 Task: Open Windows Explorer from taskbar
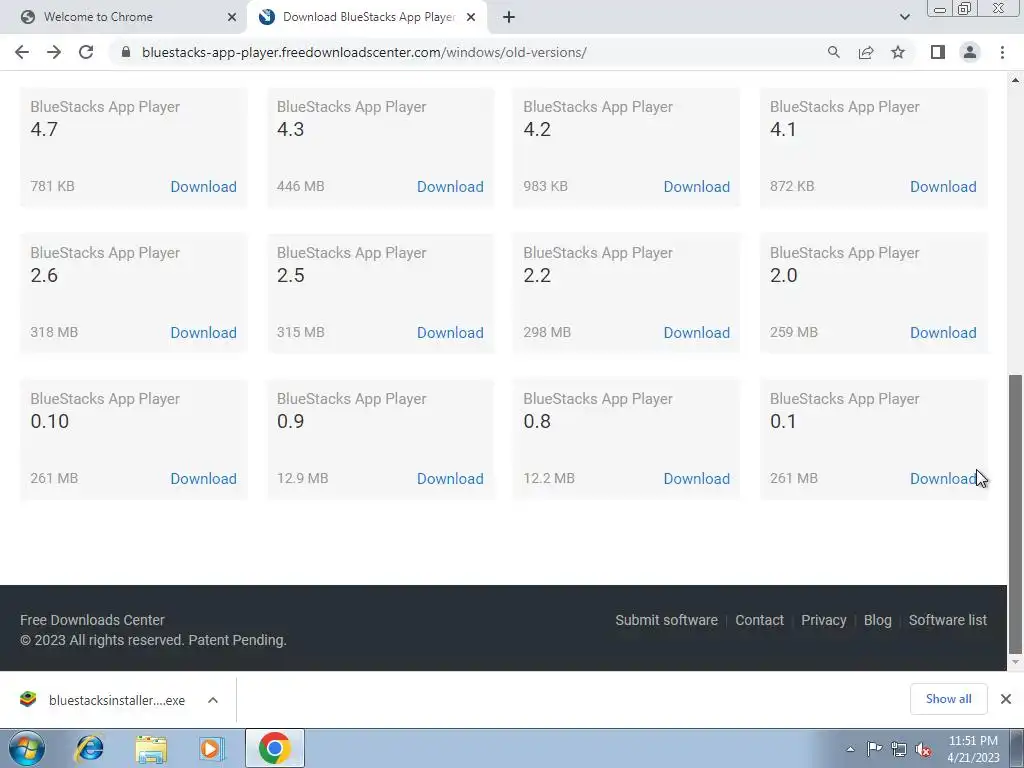pos(151,748)
